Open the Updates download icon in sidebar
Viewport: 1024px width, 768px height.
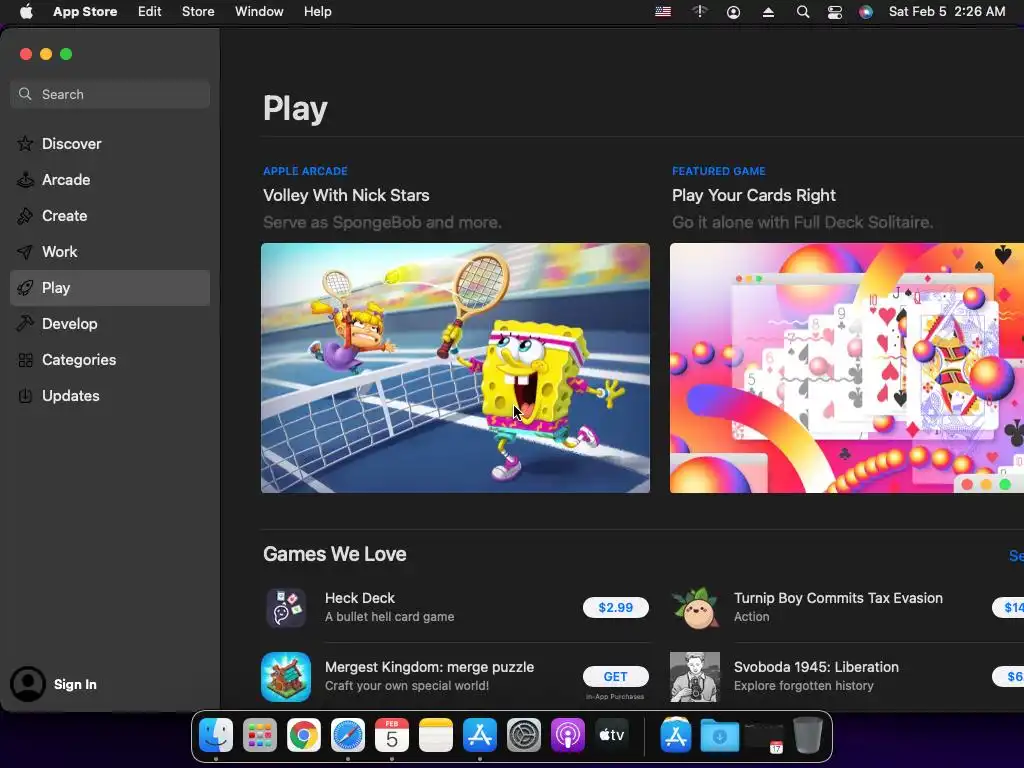pos(25,396)
